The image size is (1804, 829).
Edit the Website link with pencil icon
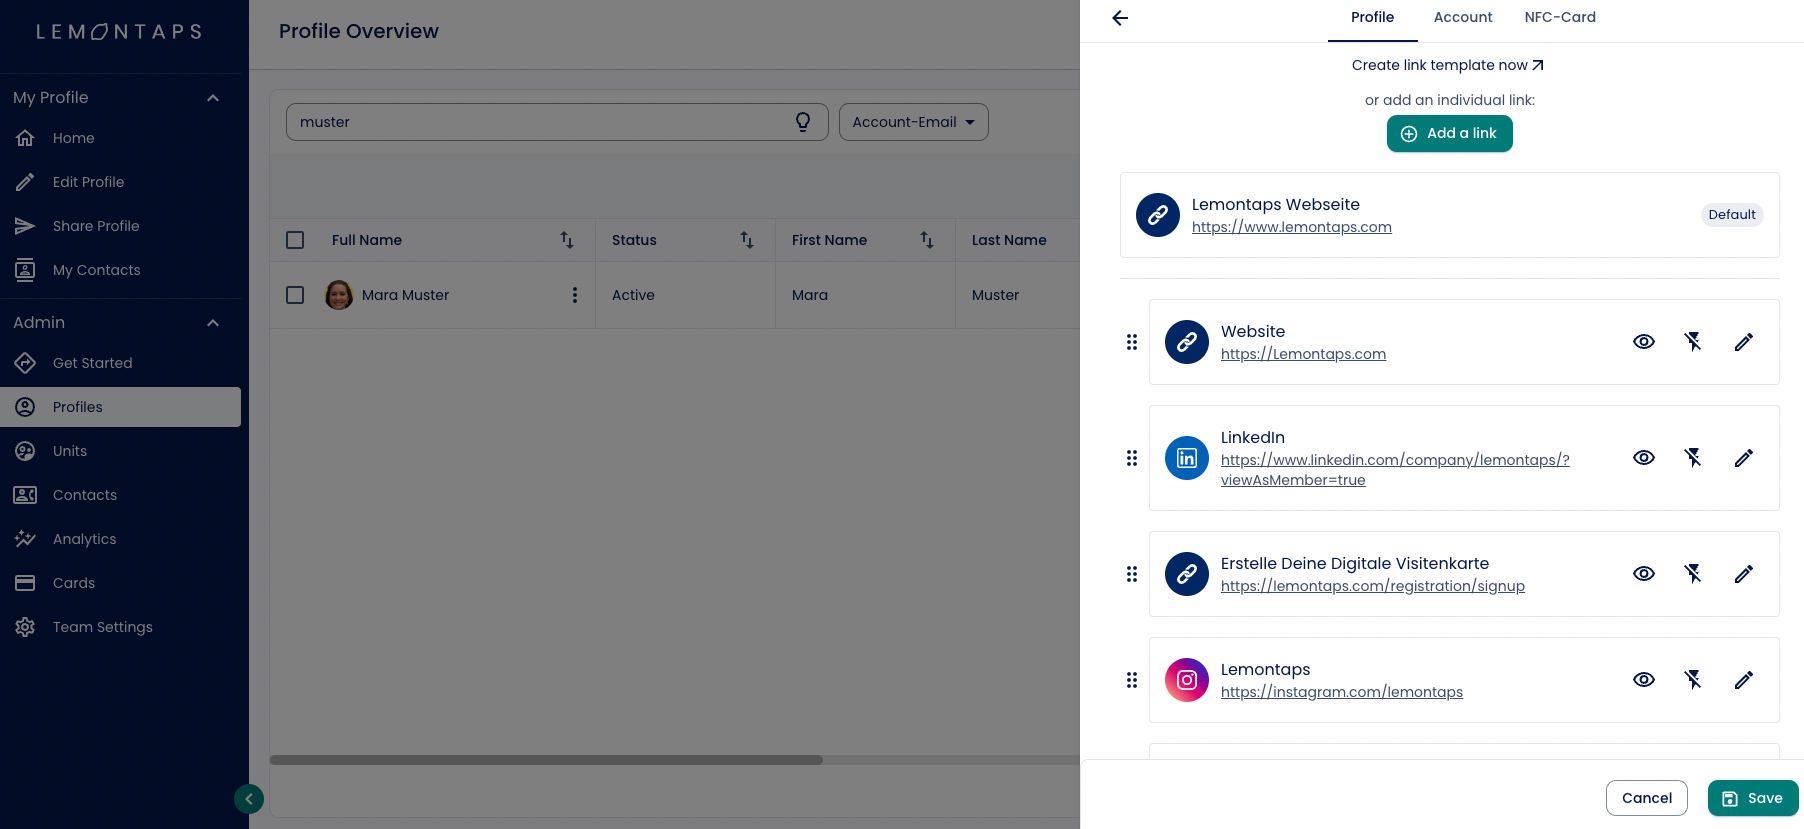(1744, 342)
